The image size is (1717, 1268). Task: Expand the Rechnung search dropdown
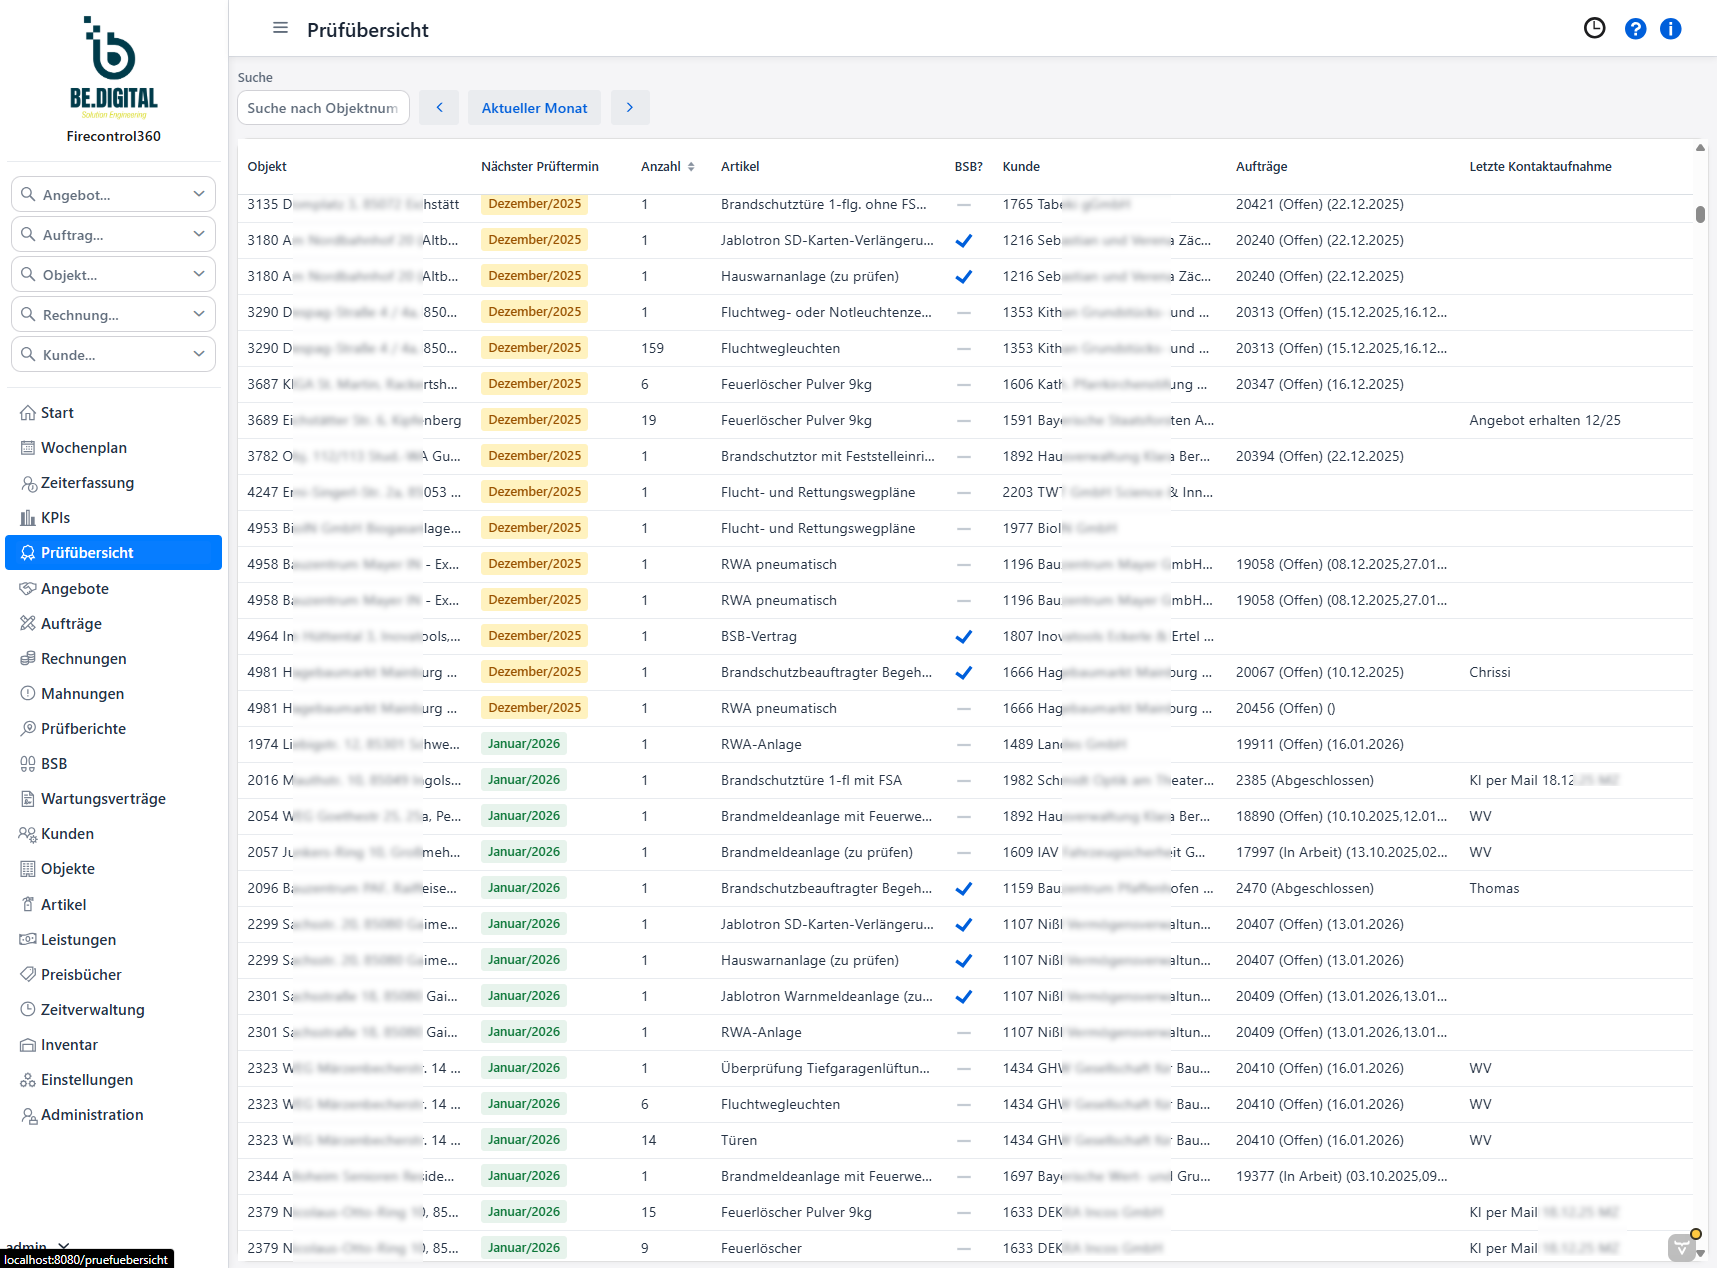[198, 314]
